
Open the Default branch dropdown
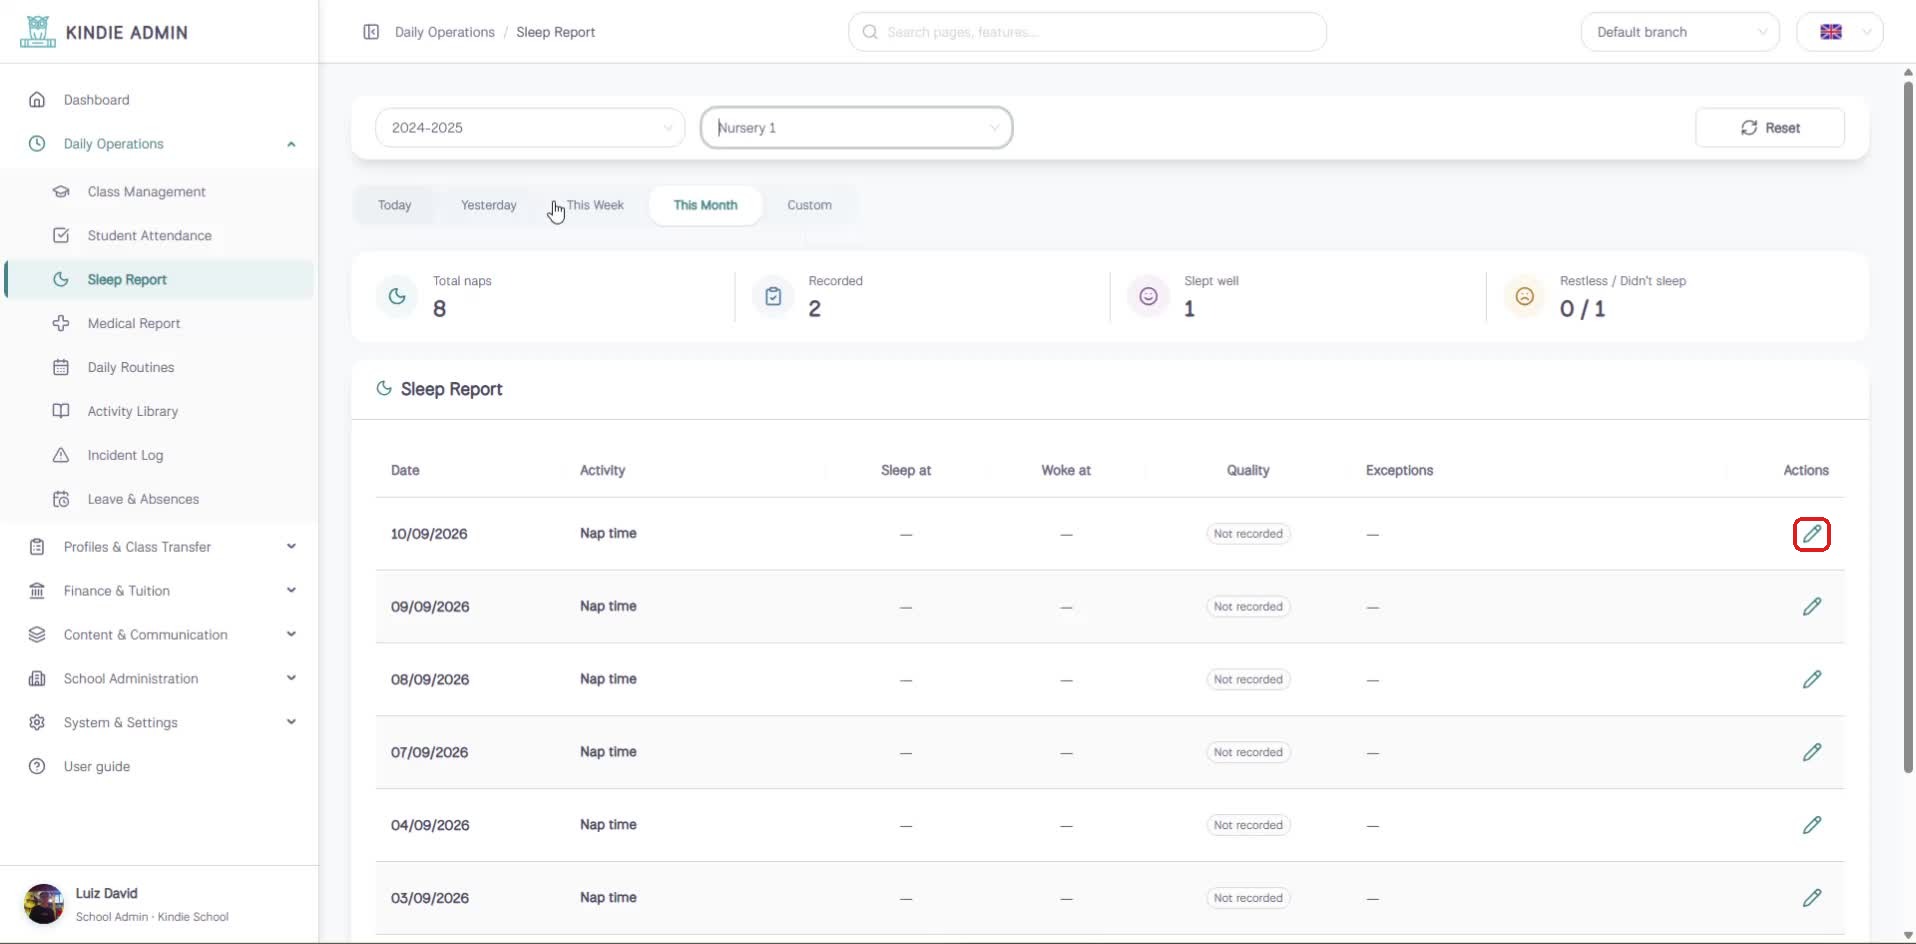[x=1680, y=32]
